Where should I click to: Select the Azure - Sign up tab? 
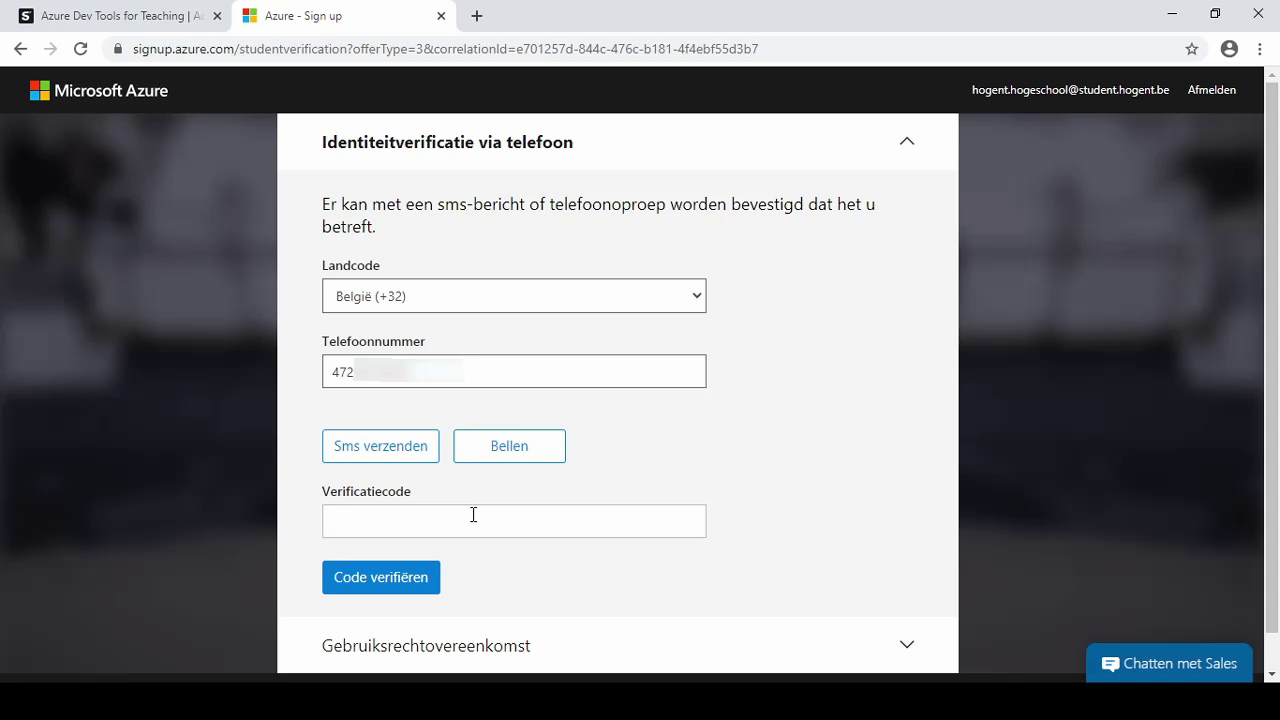342,16
